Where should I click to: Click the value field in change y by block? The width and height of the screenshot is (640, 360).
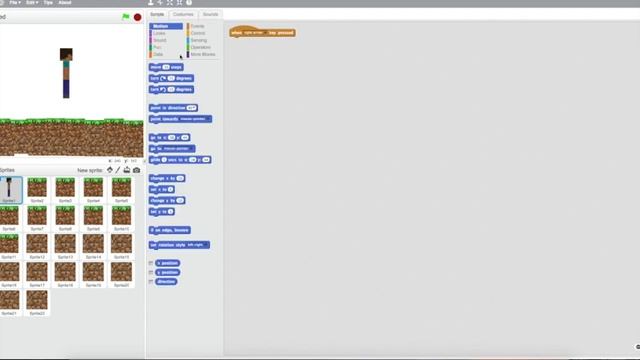coord(180,201)
